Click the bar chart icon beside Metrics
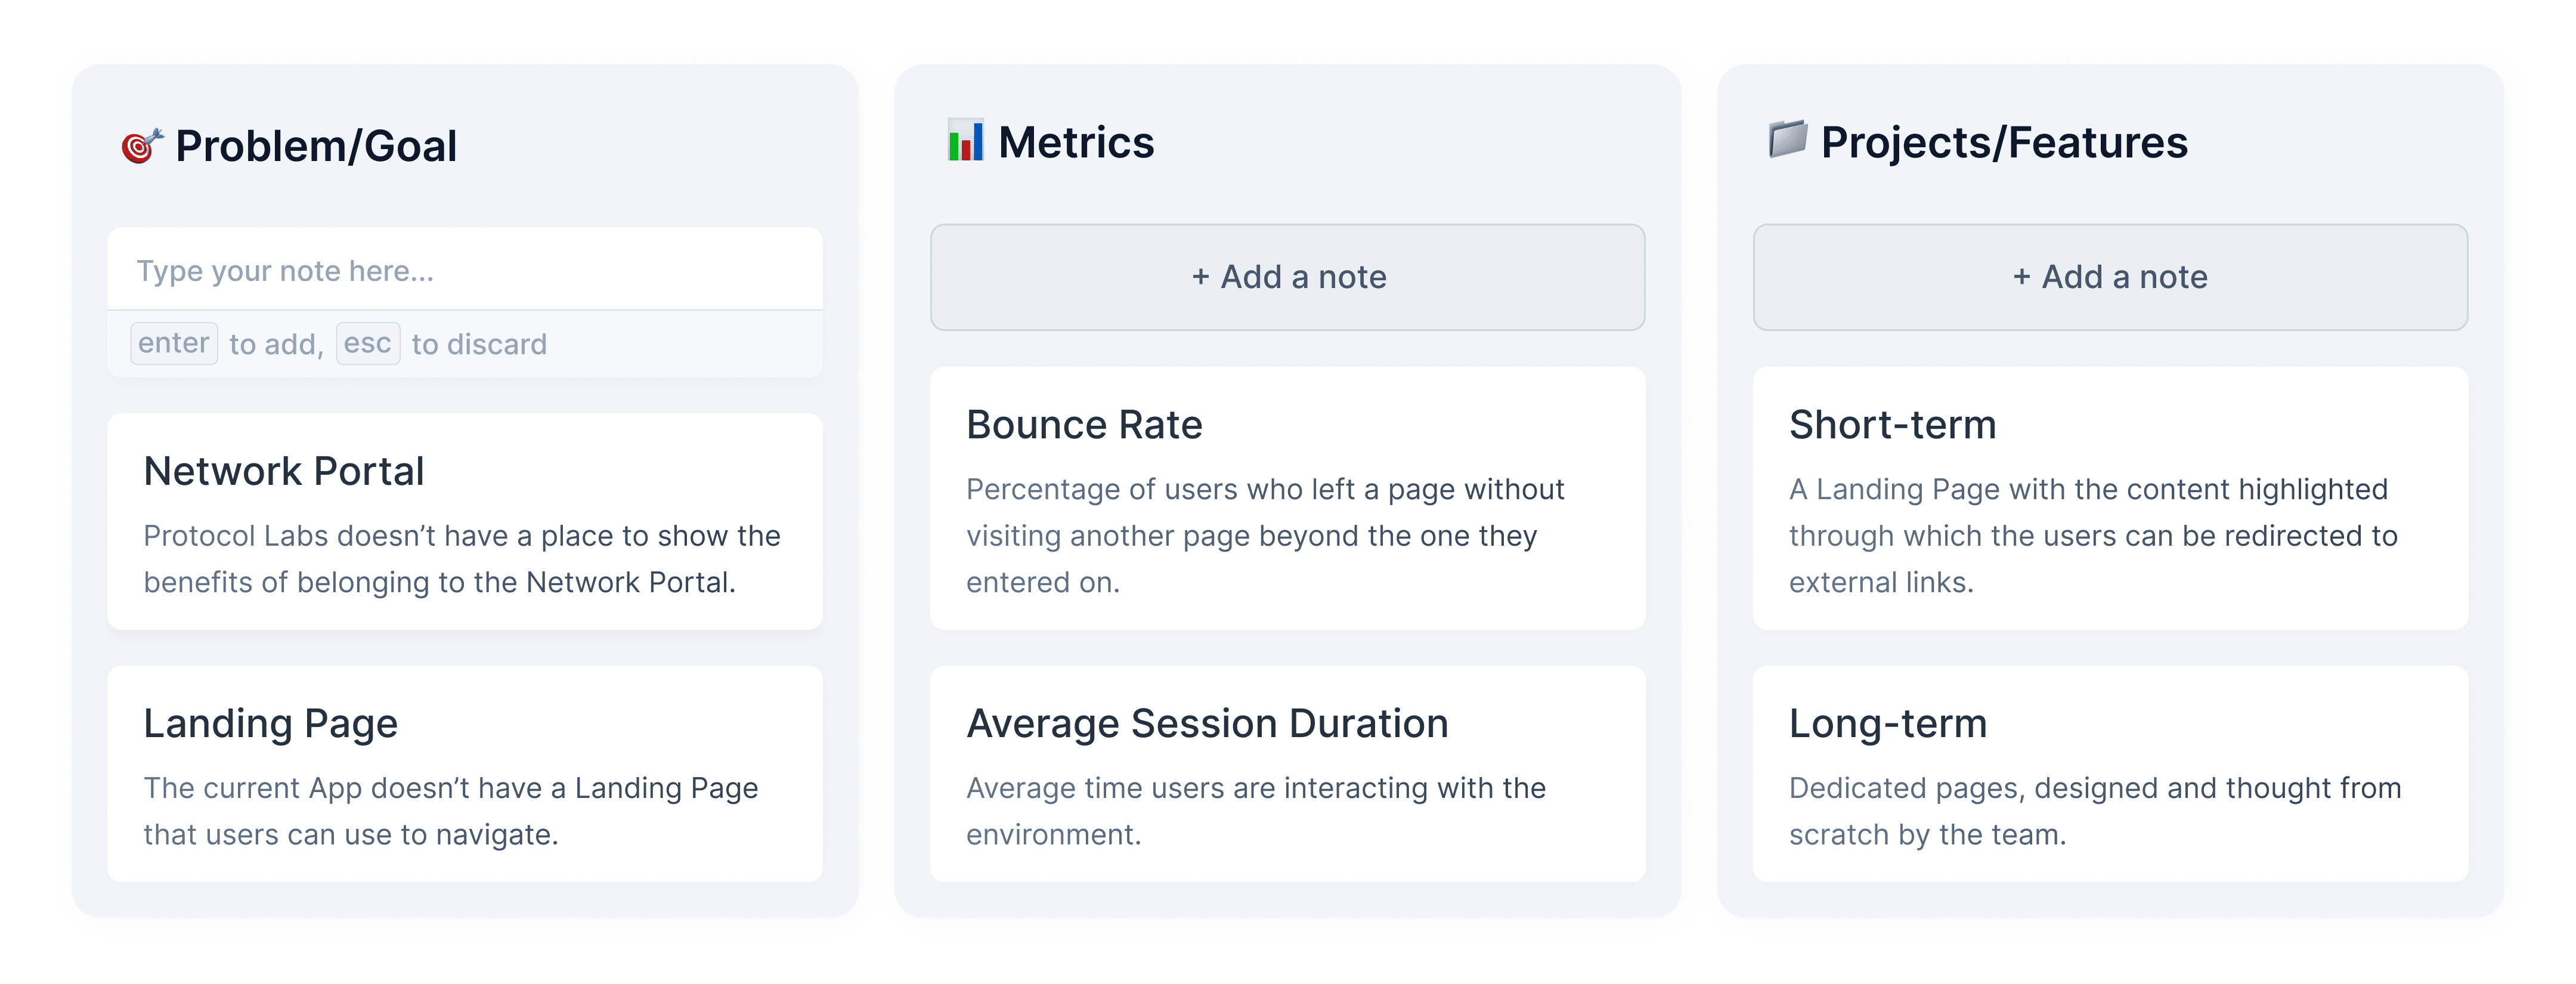This screenshot has width=2576, height=984. (965, 141)
